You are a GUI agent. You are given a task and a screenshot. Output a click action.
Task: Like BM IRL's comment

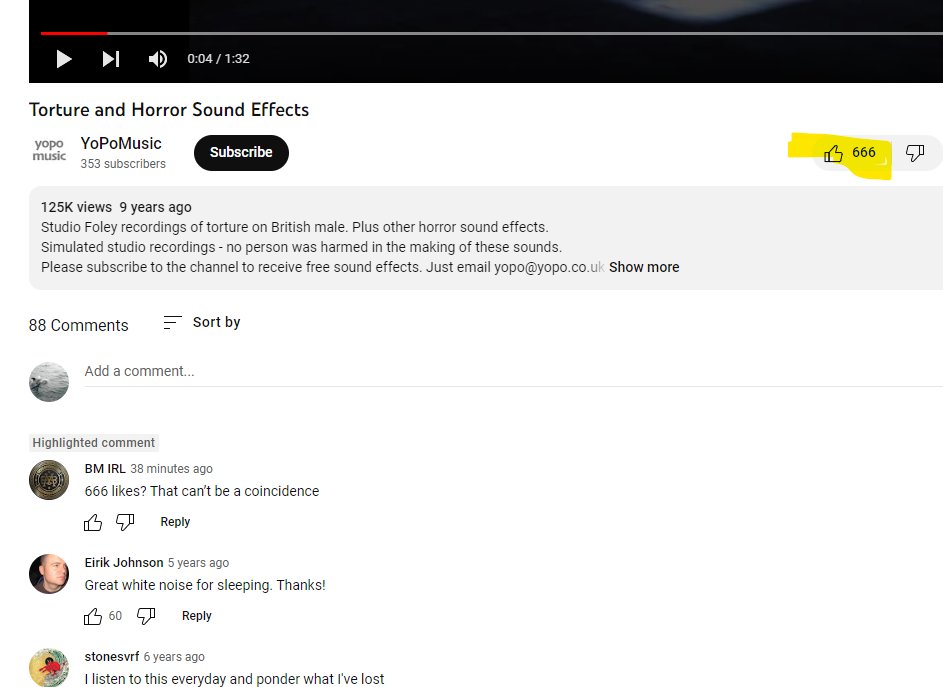tap(93, 522)
